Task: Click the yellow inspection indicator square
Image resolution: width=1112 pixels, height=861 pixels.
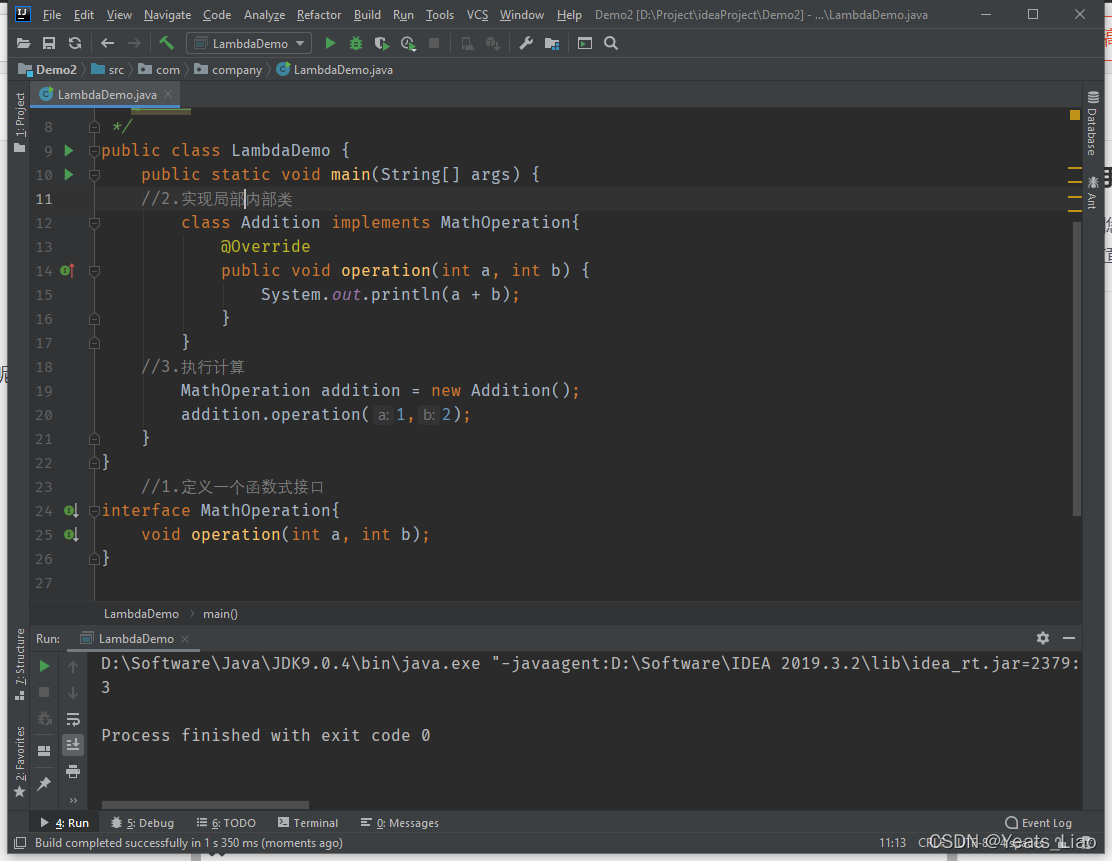Action: point(1074,115)
